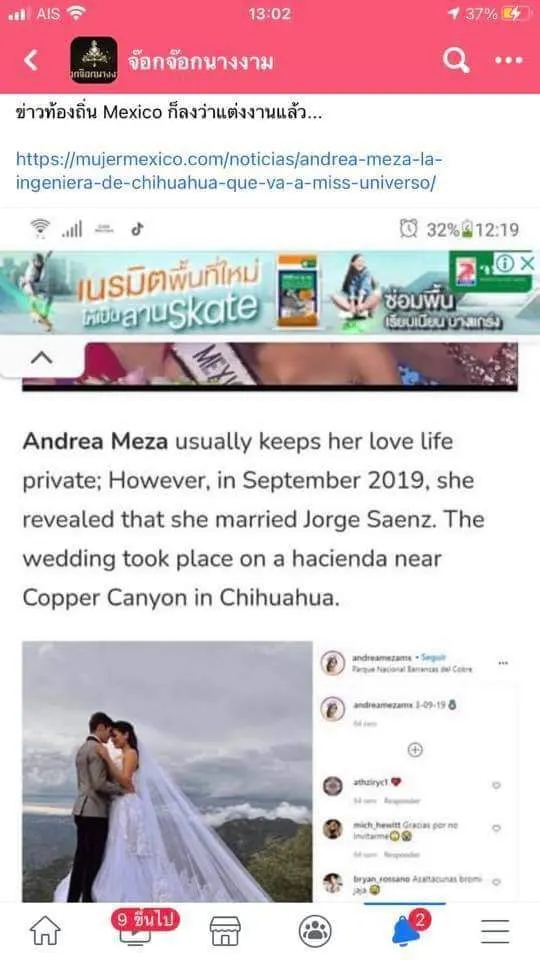
Task: Close the skate floor ad banner
Action: (x=527, y=263)
